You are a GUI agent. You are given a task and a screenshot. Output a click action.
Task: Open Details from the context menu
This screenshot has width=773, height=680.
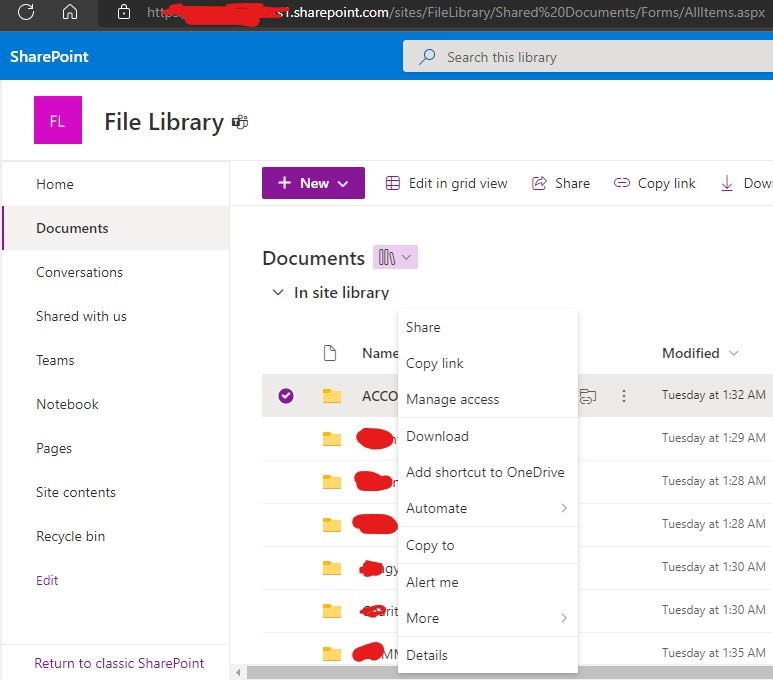tap(488, 655)
